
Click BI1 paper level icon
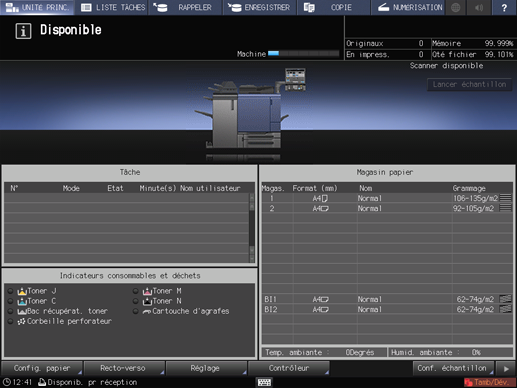[x=505, y=299]
